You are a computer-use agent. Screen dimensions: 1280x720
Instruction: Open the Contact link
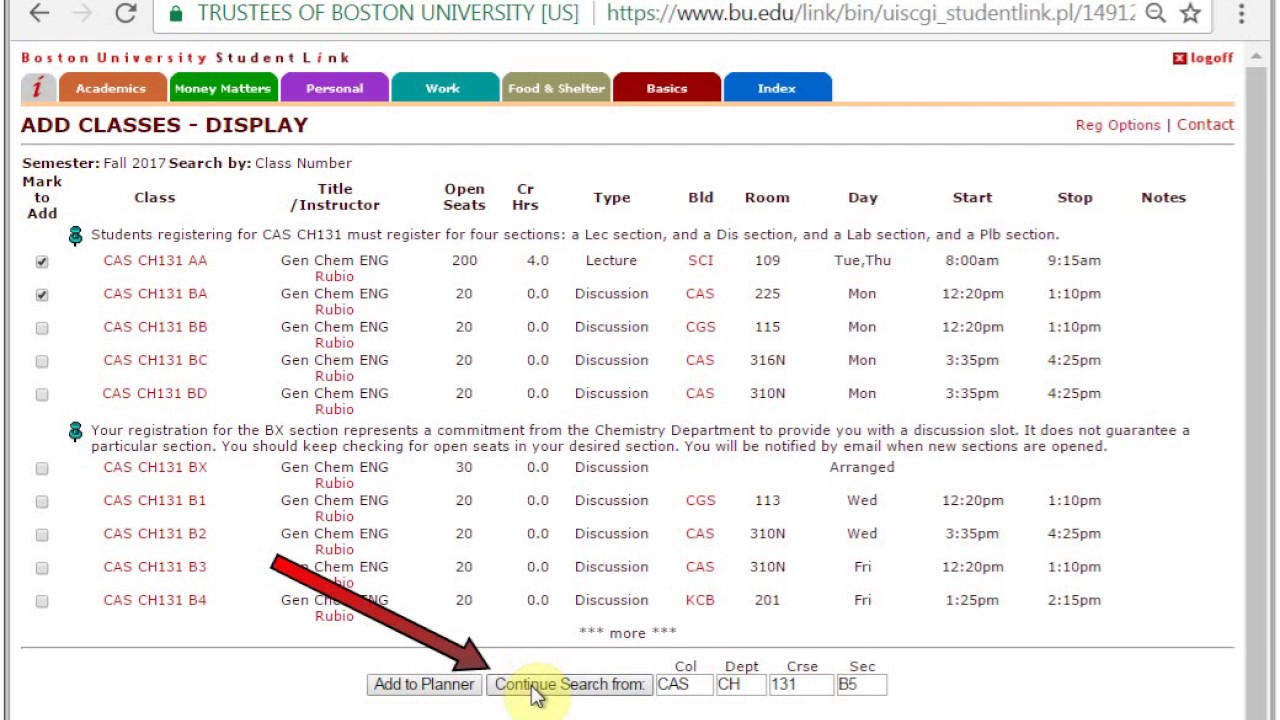(1205, 125)
